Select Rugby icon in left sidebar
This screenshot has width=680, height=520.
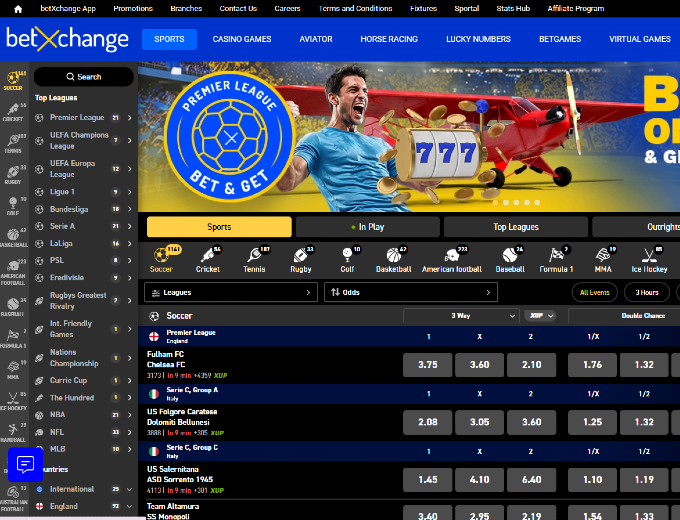pyautogui.click(x=13, y=175)
